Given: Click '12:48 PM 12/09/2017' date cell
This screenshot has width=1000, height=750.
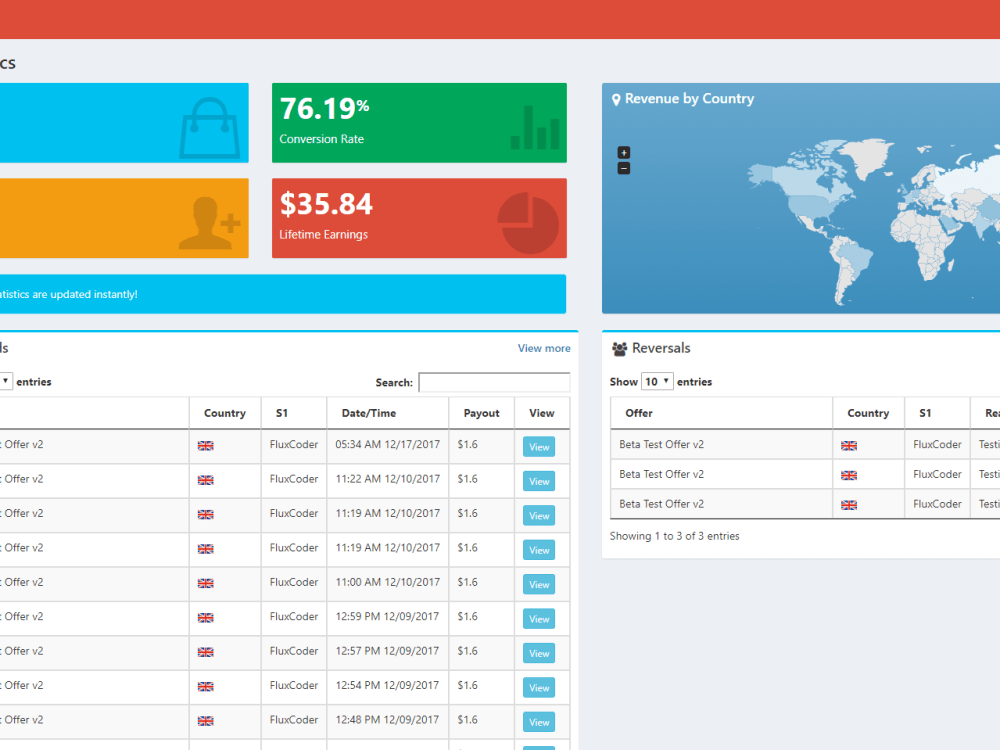Looking at the screenshot, I should [x=387, y=720].
